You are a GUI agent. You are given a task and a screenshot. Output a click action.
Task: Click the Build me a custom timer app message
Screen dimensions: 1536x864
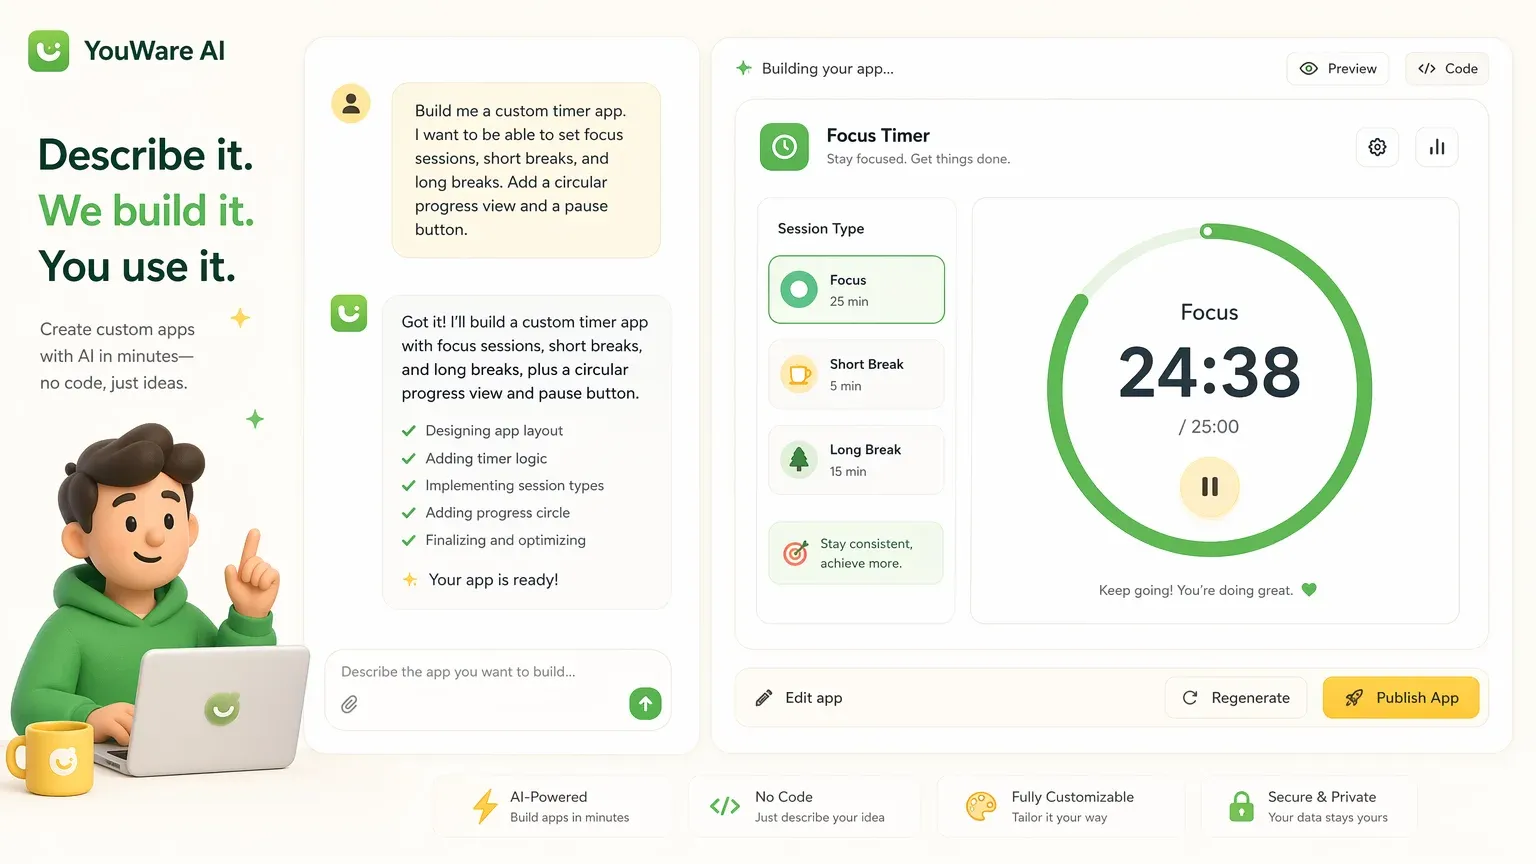point(526,170)
